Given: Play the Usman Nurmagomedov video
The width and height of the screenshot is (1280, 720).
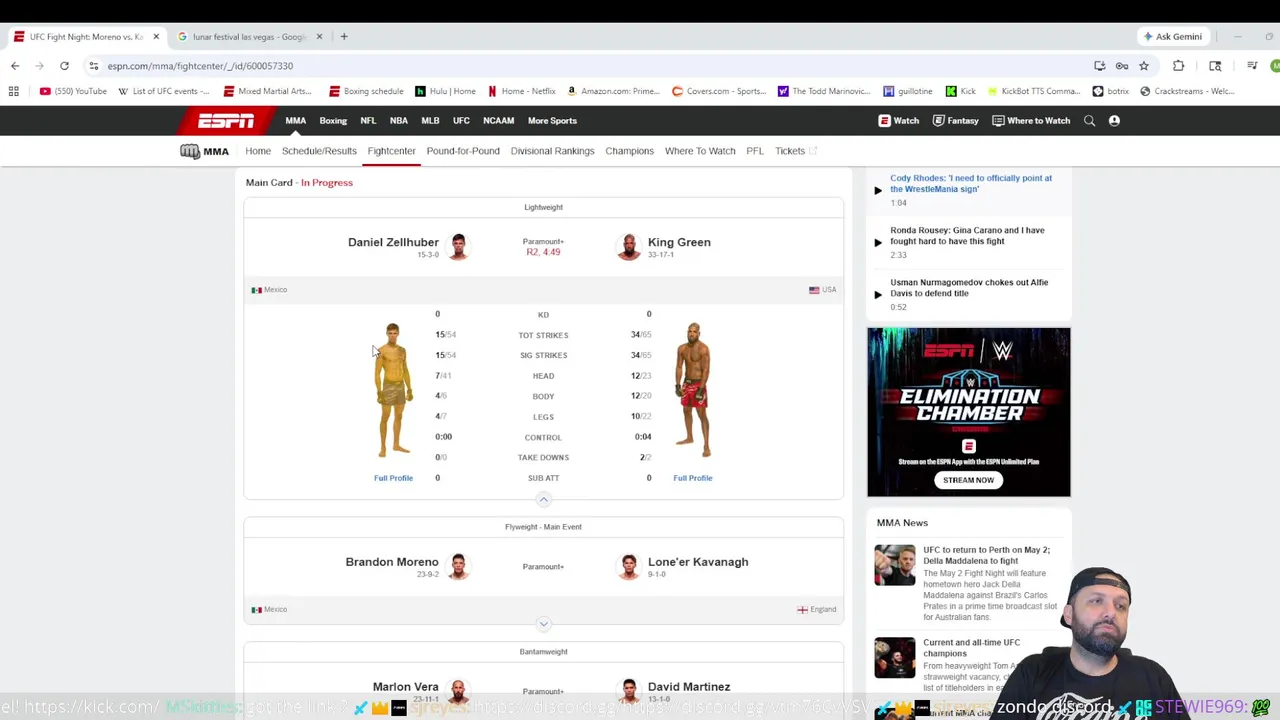Looking at the screenshot, I should coord(878,294).
